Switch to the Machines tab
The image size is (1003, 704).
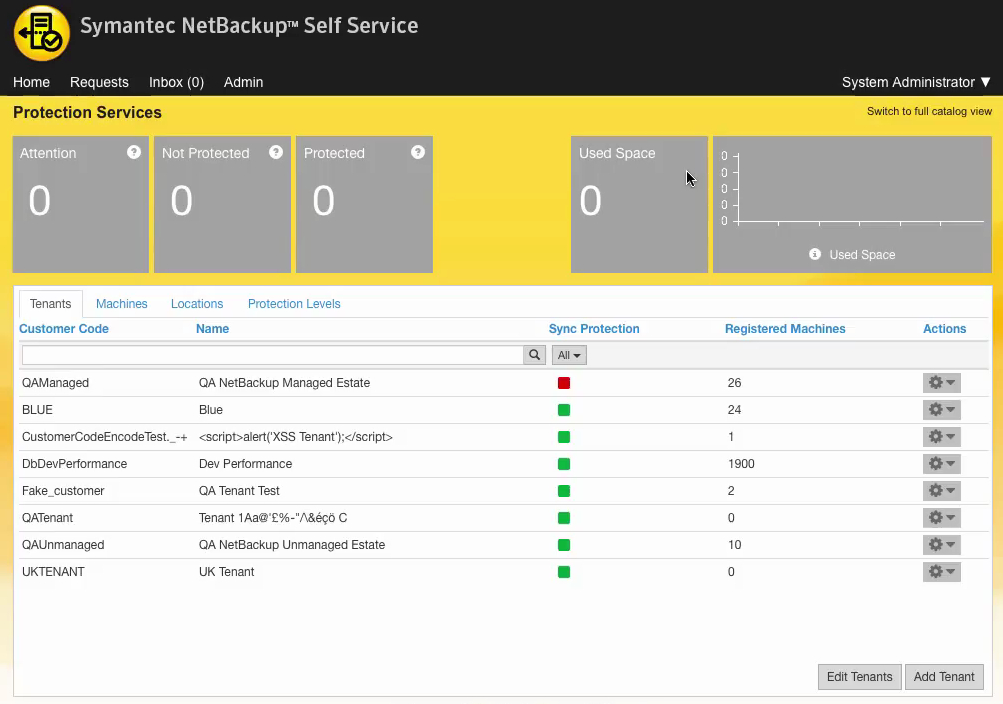click(x=122, y=304)
